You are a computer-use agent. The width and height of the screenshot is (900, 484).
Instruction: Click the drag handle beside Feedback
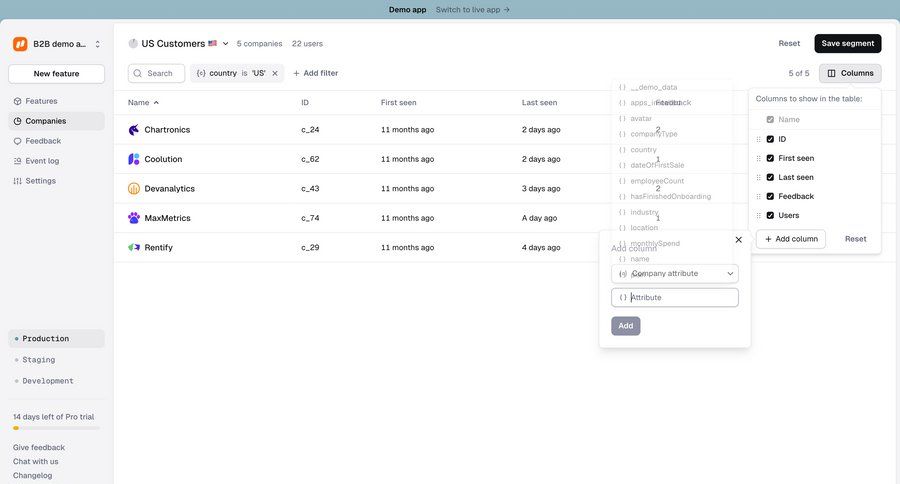click(x=758, y=196)
